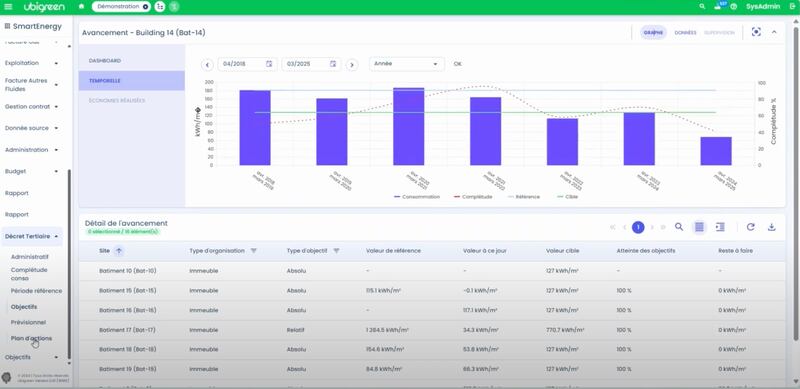Filter the Type d'objectif column
This screenshot has height=389, width=800.
[336, 251]
